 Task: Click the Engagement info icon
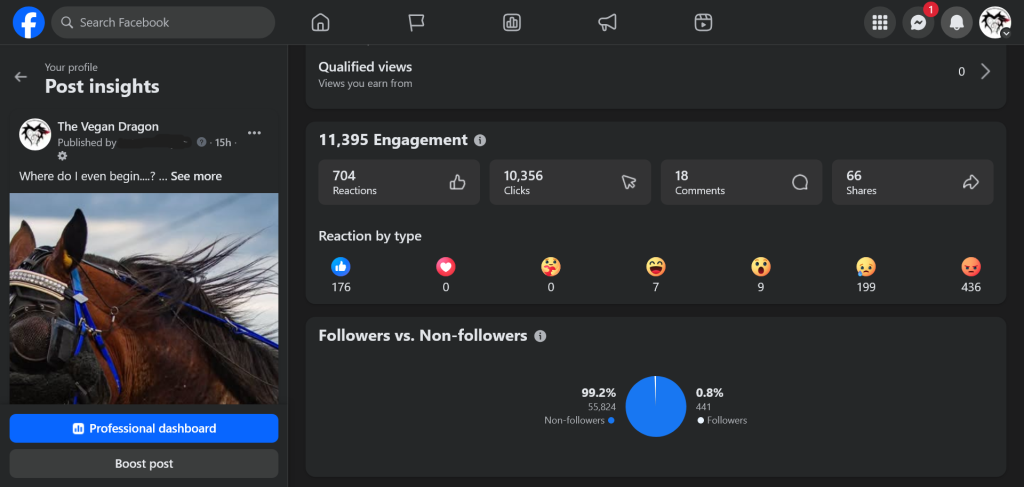click(480, 140)
